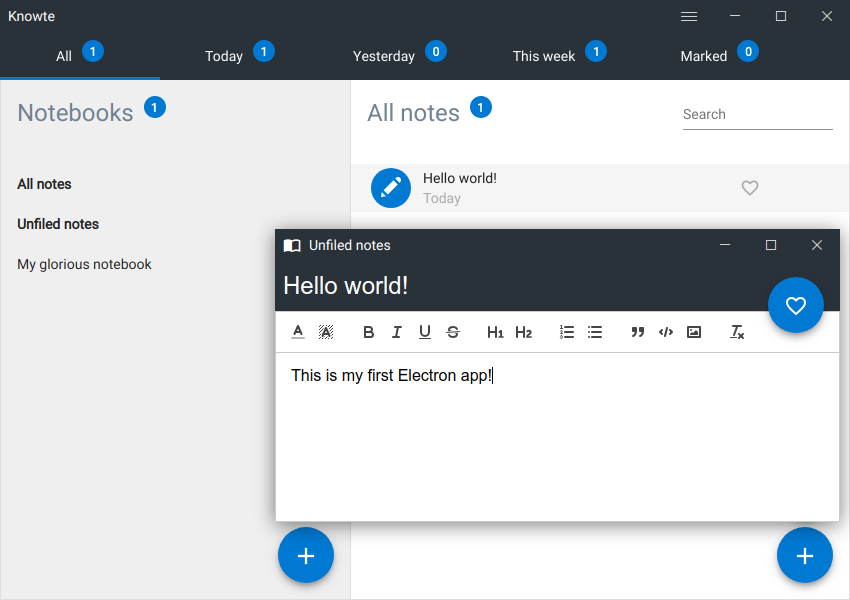Insert a numbered list
The image size is (850, 600).
pos(566,332)
